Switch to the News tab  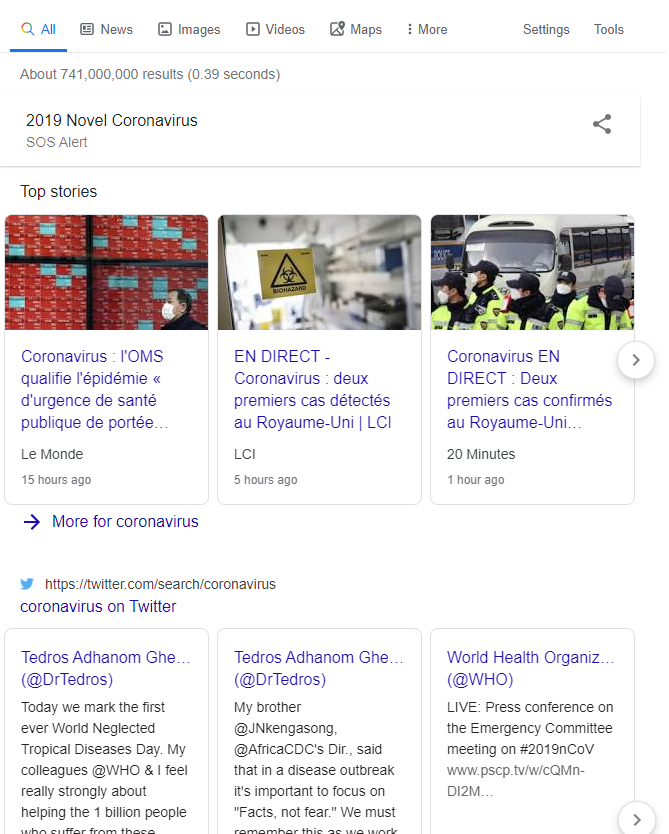106,29
